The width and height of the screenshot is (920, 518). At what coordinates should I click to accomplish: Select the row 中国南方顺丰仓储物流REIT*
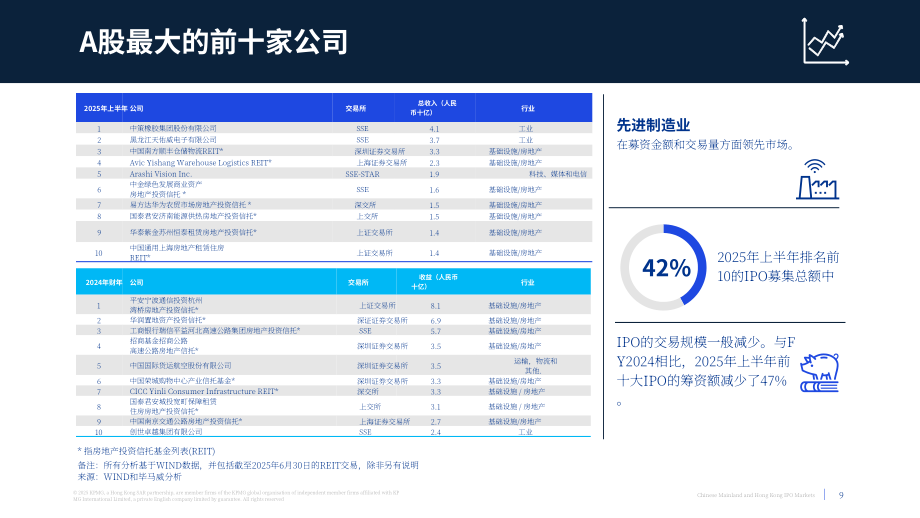(x=334, y=151)
